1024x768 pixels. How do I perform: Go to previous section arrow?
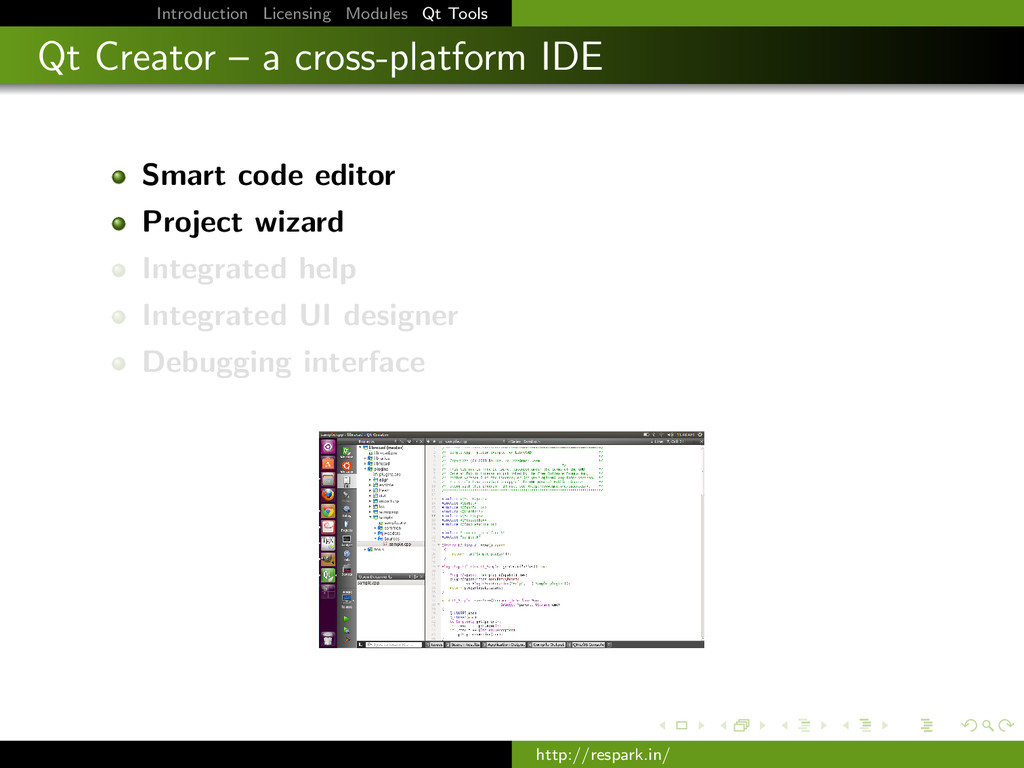[x=846, y=726]
